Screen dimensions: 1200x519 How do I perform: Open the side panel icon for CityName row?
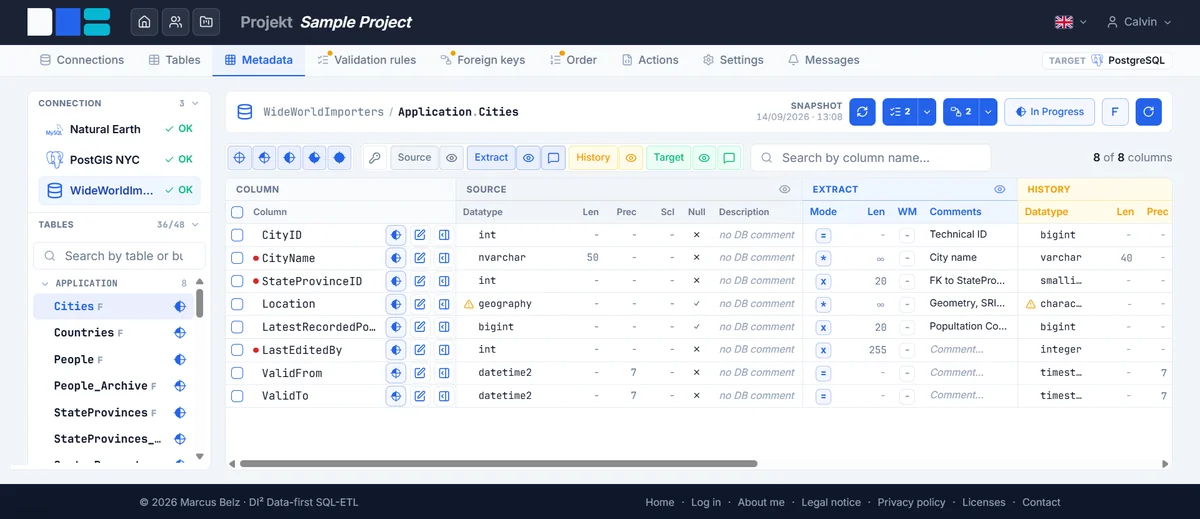point(444,258)
